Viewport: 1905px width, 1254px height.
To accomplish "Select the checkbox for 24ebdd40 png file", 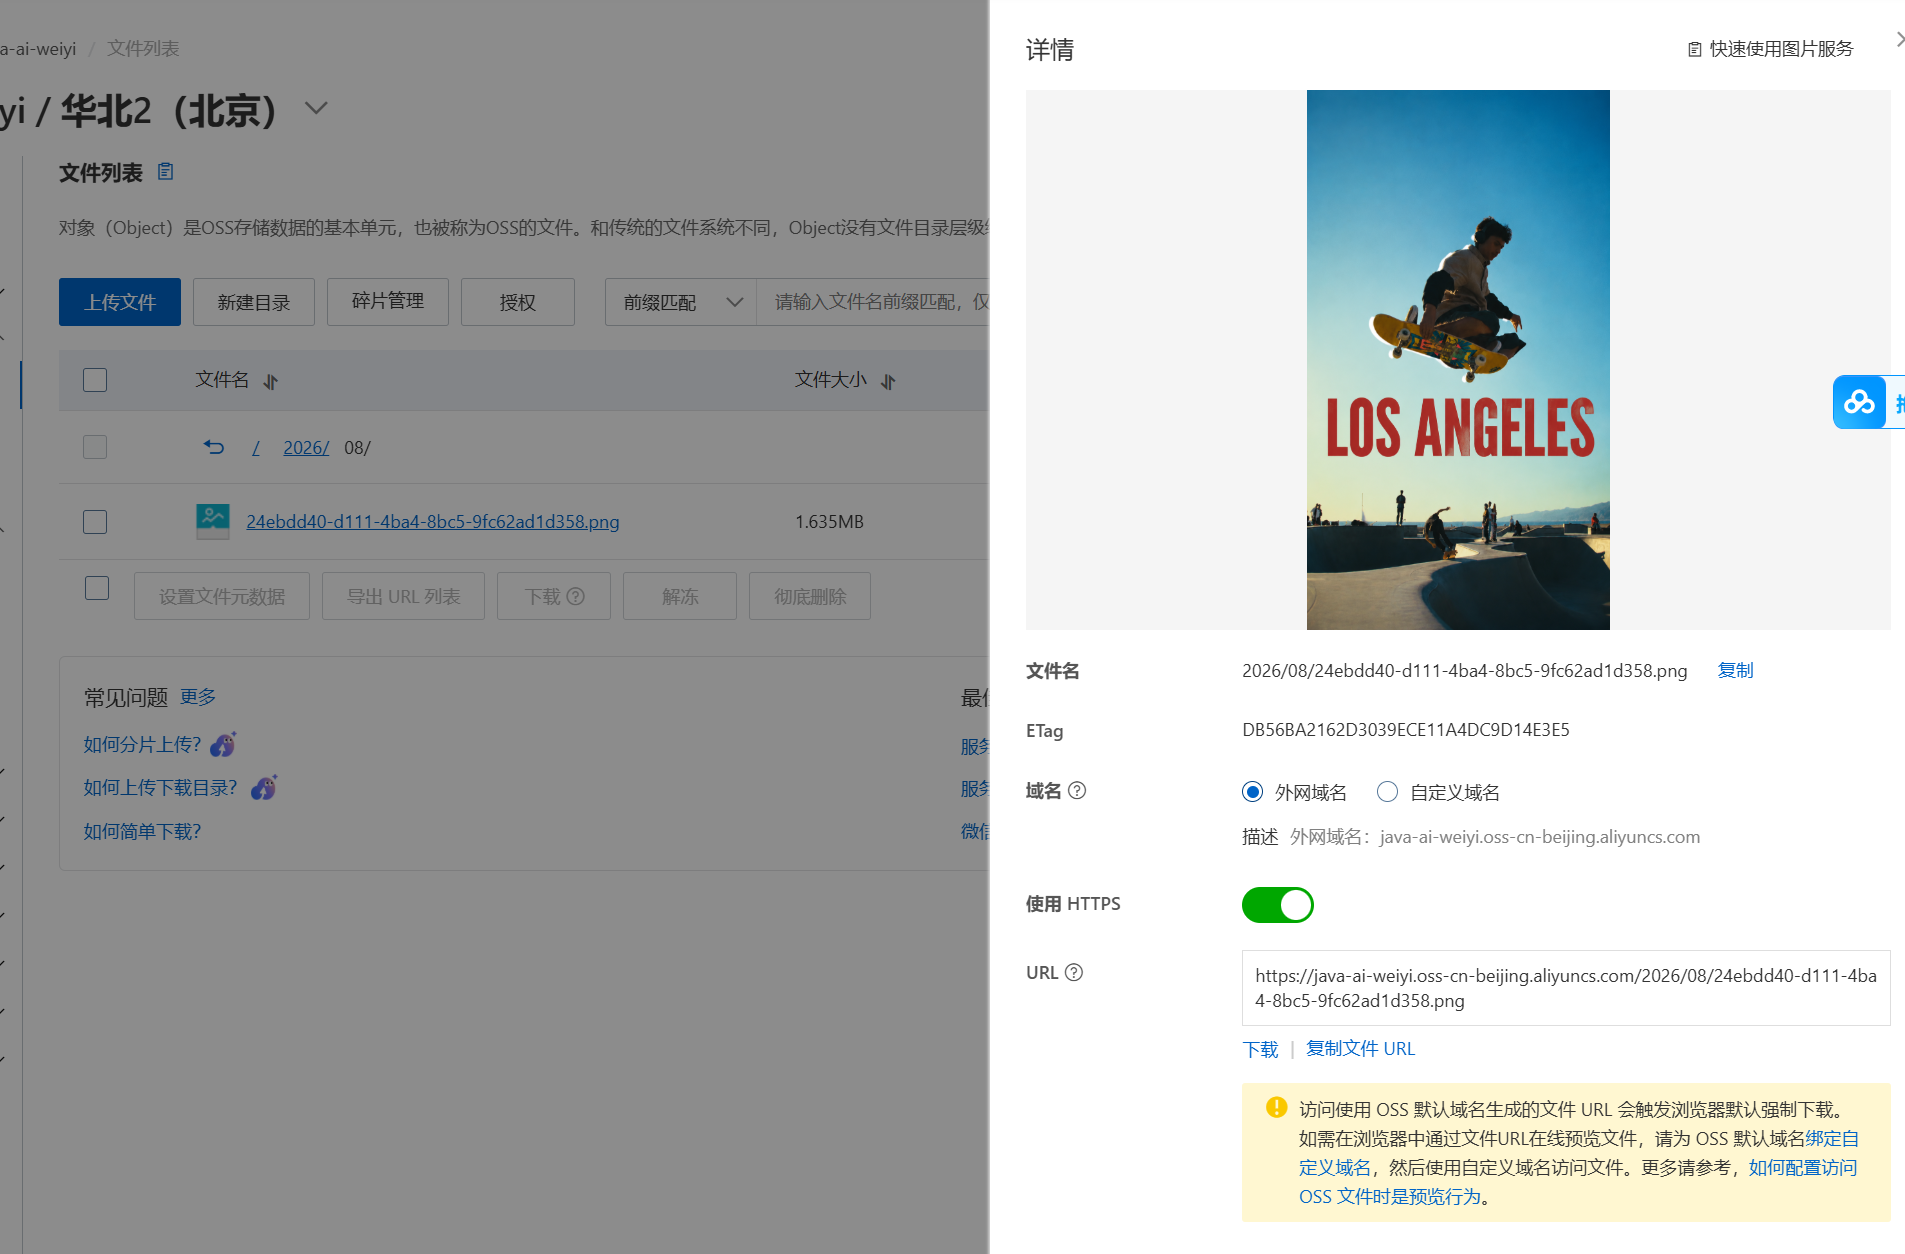I will pos(95,522).
